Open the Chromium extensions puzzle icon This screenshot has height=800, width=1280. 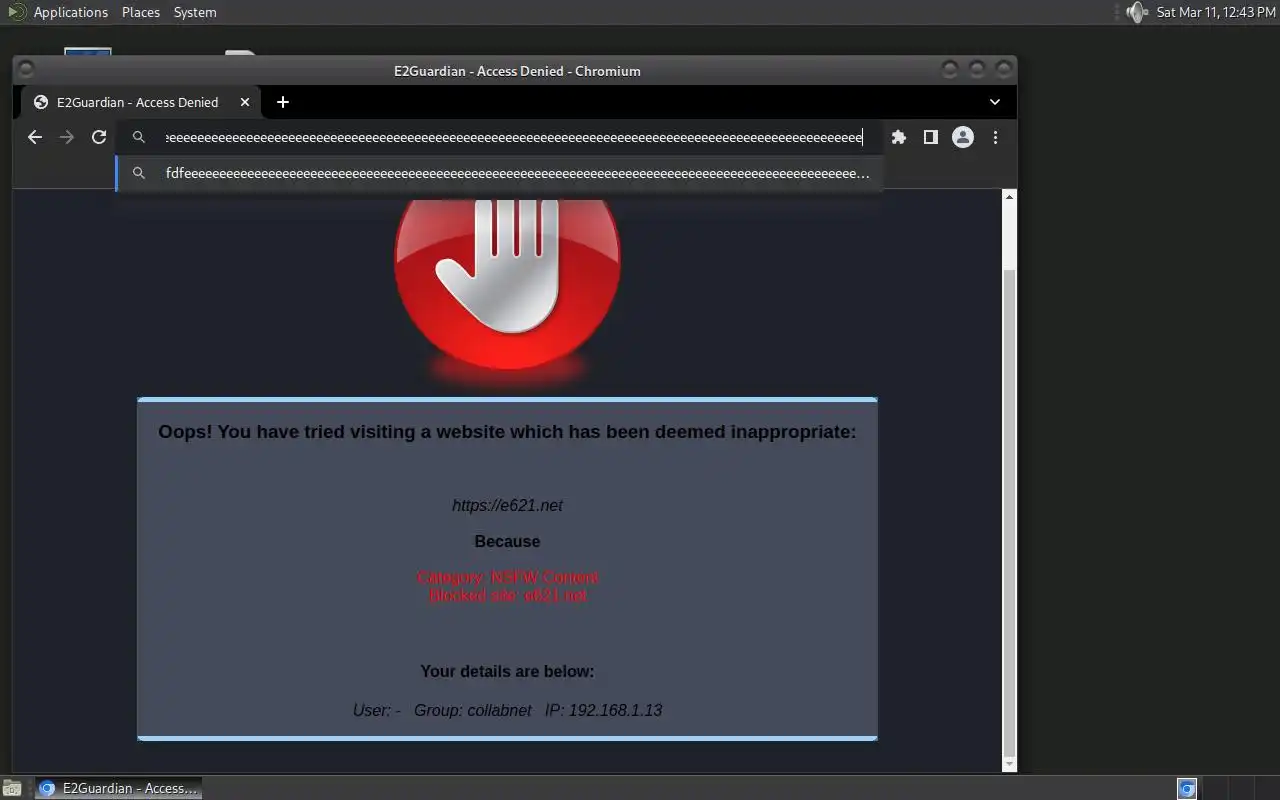point(898,137)
